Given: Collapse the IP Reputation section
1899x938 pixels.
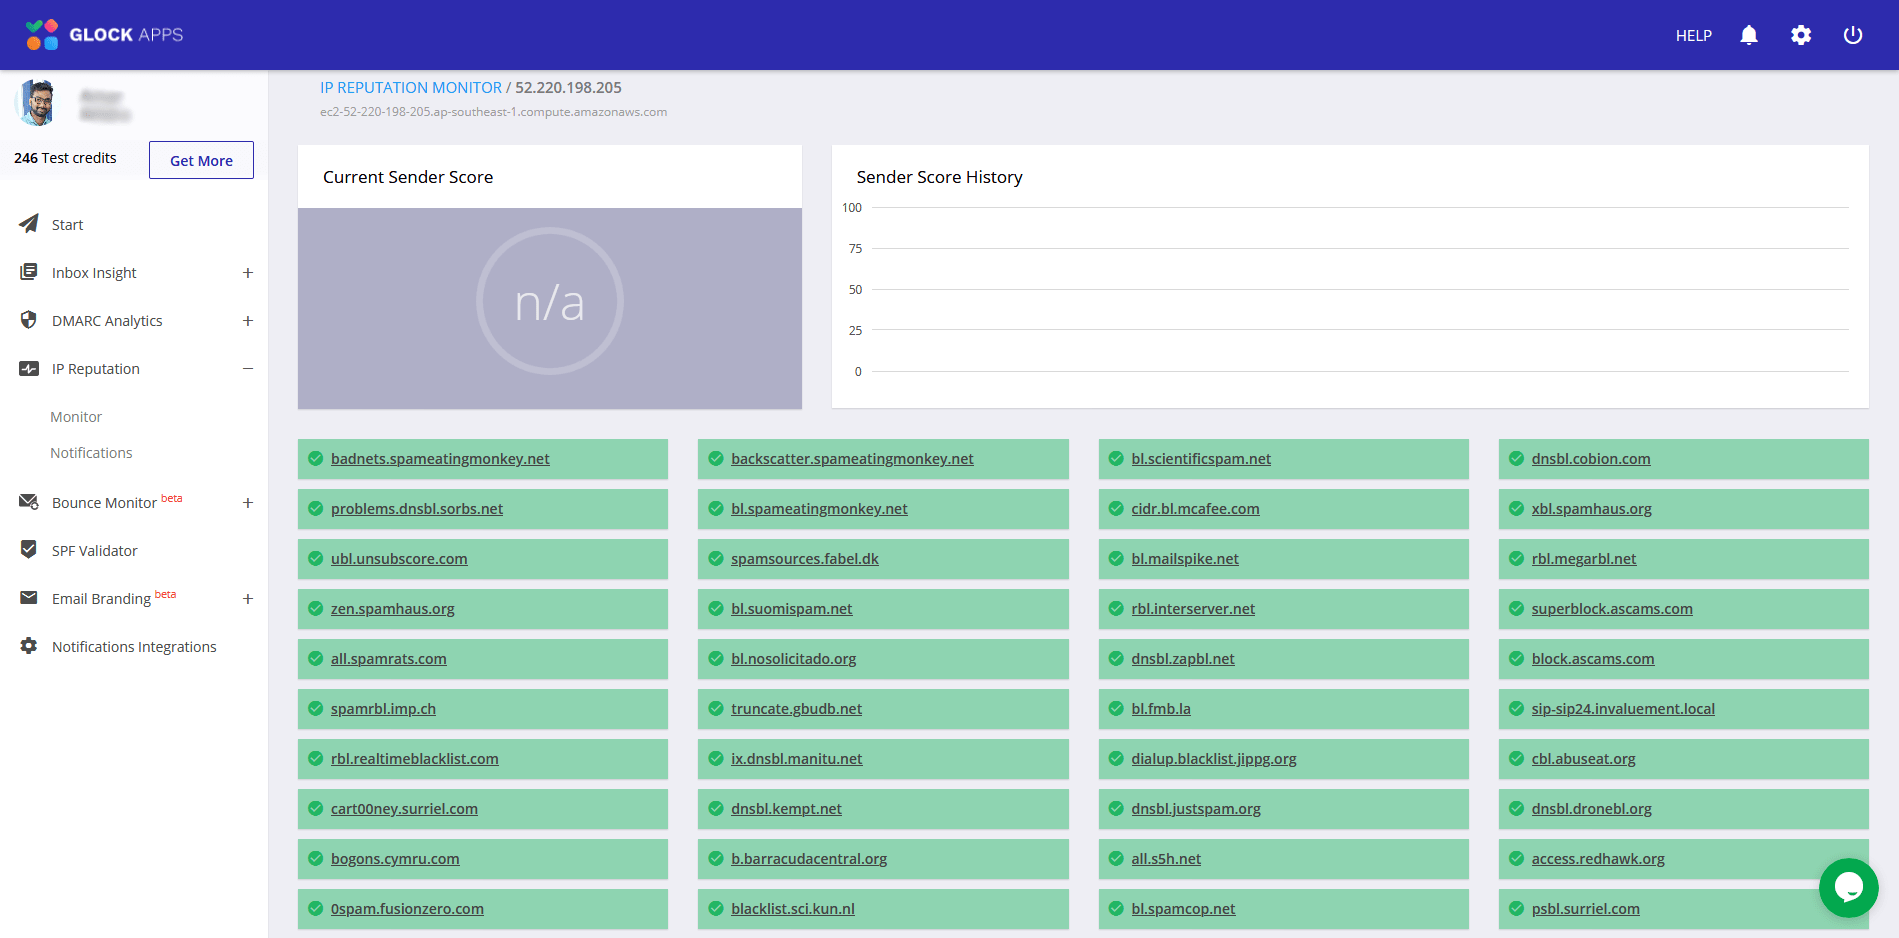Looking at the screenshot, I should 248,369.
